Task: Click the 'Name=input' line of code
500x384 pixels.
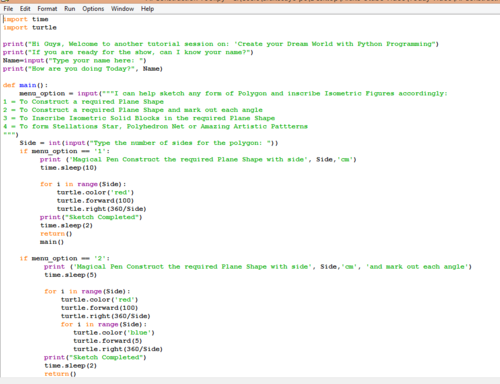Action: (x=75, y=61)
